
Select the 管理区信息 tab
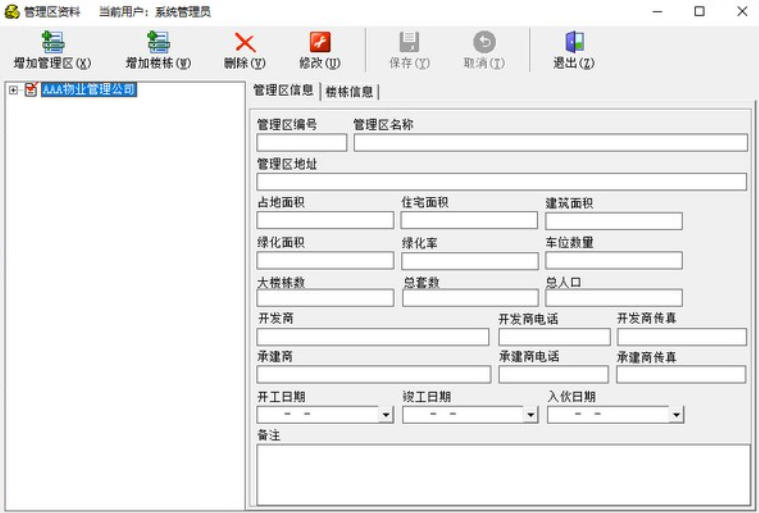[284, 91]
